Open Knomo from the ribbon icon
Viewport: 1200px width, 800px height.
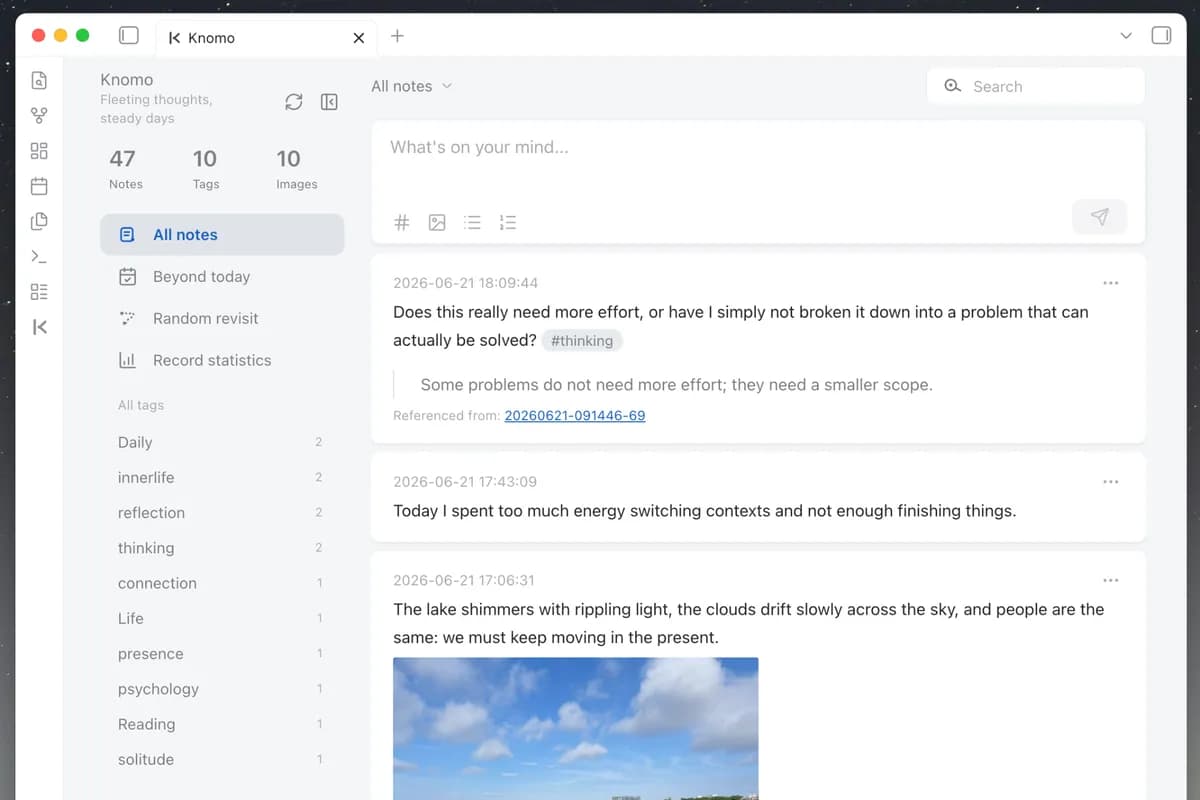click(39, 327)
